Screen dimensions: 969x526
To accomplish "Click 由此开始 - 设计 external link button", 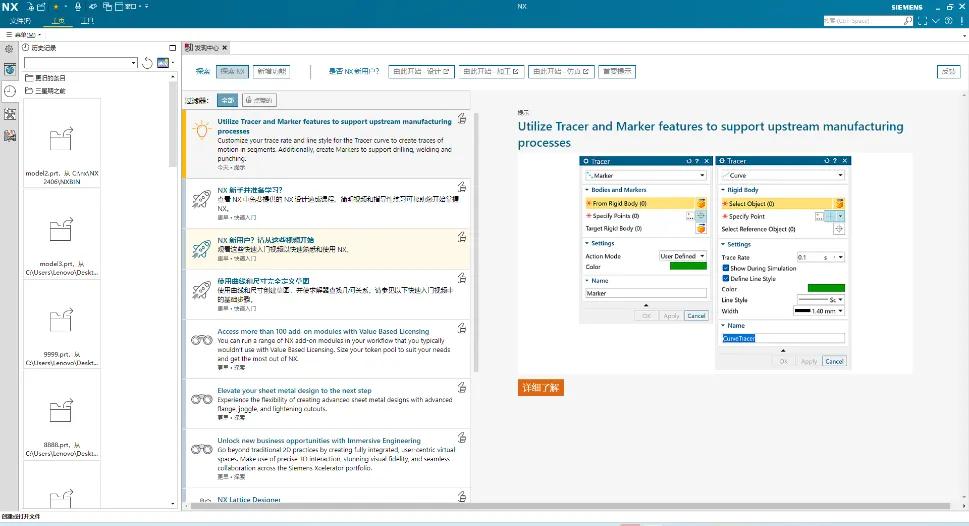I will [421, 72].
